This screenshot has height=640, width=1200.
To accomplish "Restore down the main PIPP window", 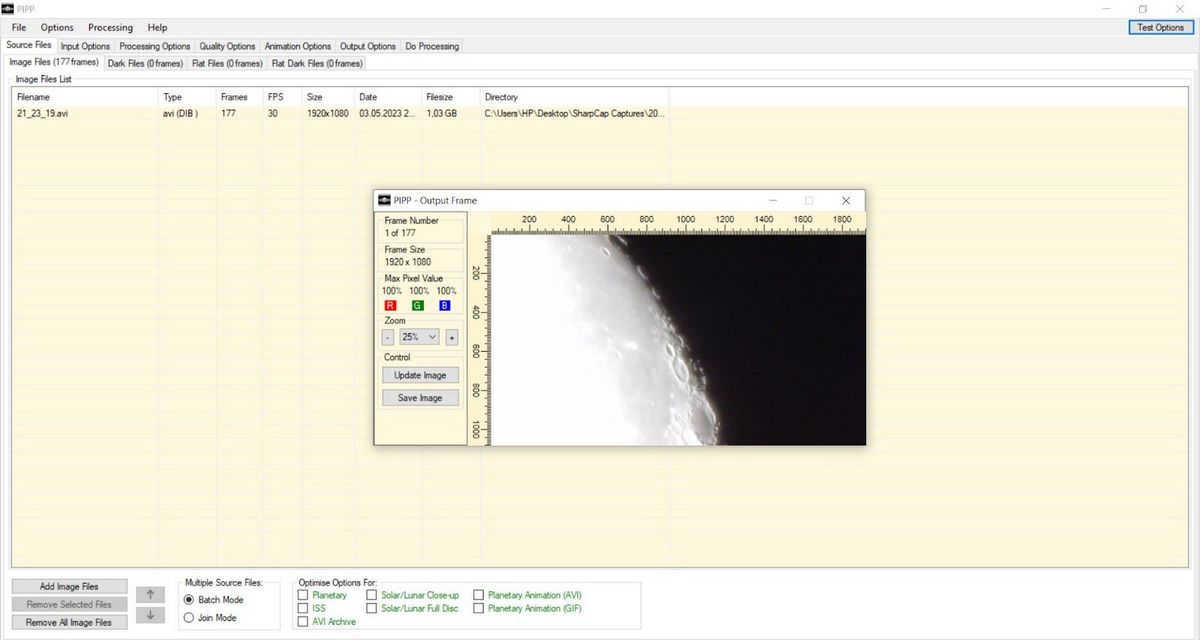I will coord(1143,8).
